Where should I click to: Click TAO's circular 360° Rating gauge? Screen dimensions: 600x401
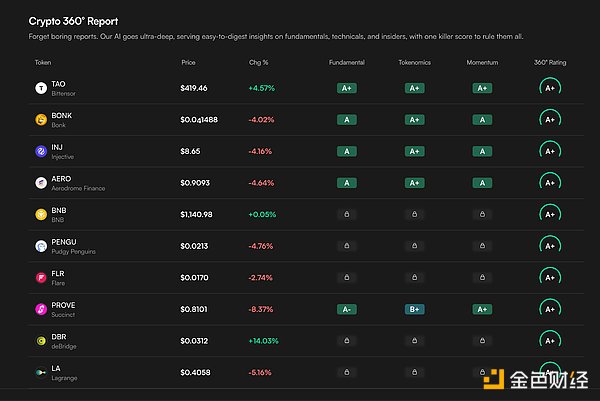549,88
